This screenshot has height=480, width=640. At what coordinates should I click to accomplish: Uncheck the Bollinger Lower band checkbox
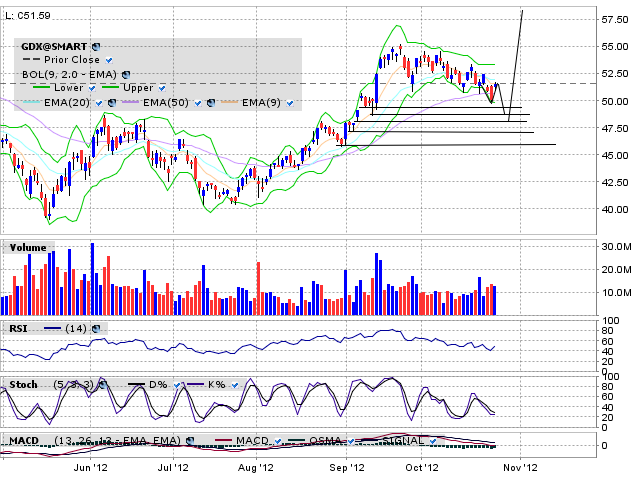point(92,88)
